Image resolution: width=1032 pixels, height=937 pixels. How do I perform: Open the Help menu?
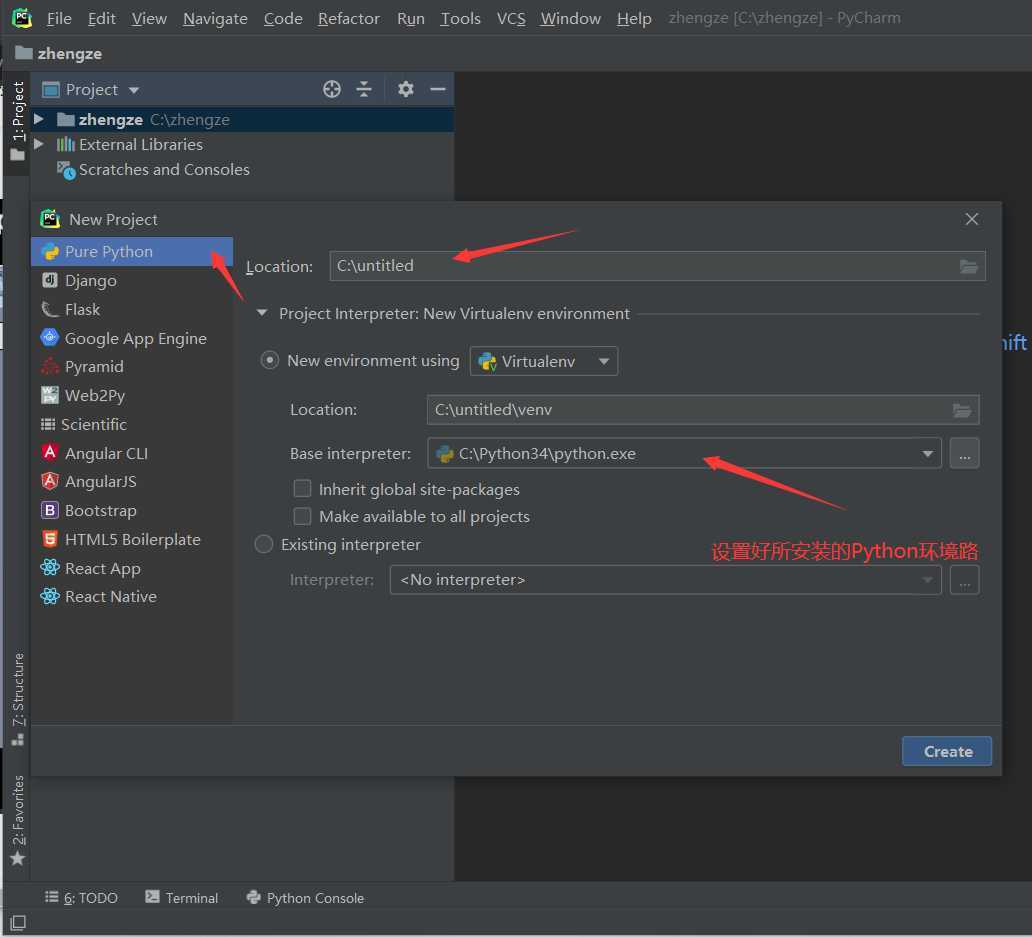tap(634, 18)
